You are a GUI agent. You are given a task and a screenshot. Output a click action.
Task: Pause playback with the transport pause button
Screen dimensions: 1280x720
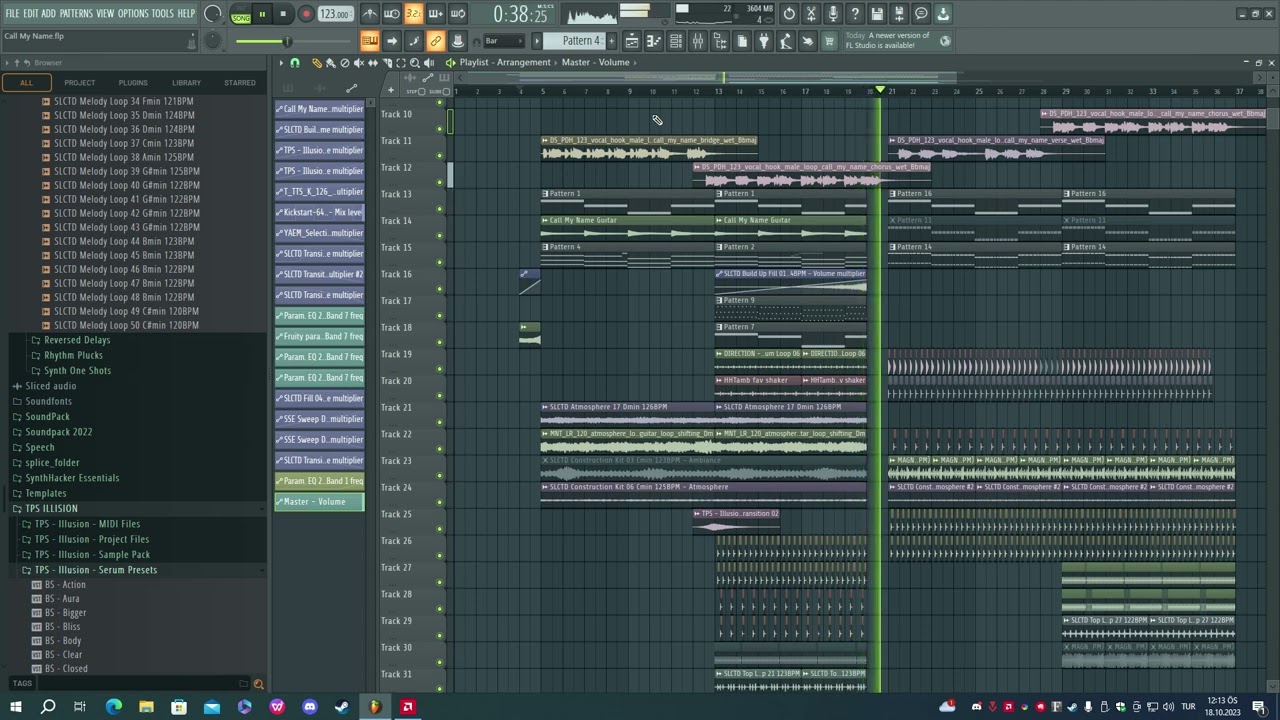tap(262, 14)
